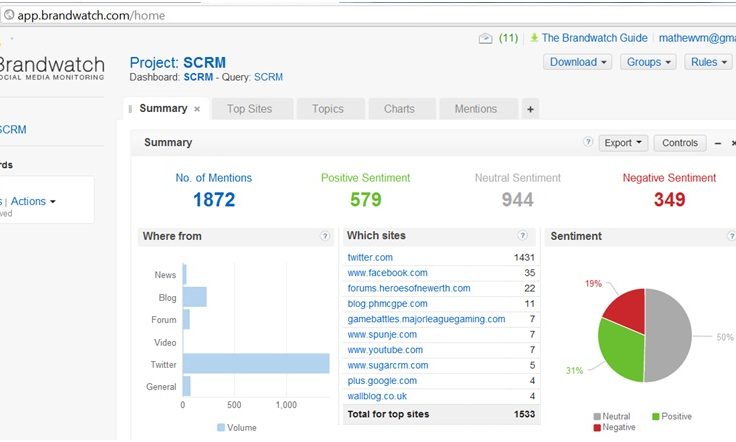Click the browser address bar URL
This screenshot has width=736, height=442.
[91, 15]
